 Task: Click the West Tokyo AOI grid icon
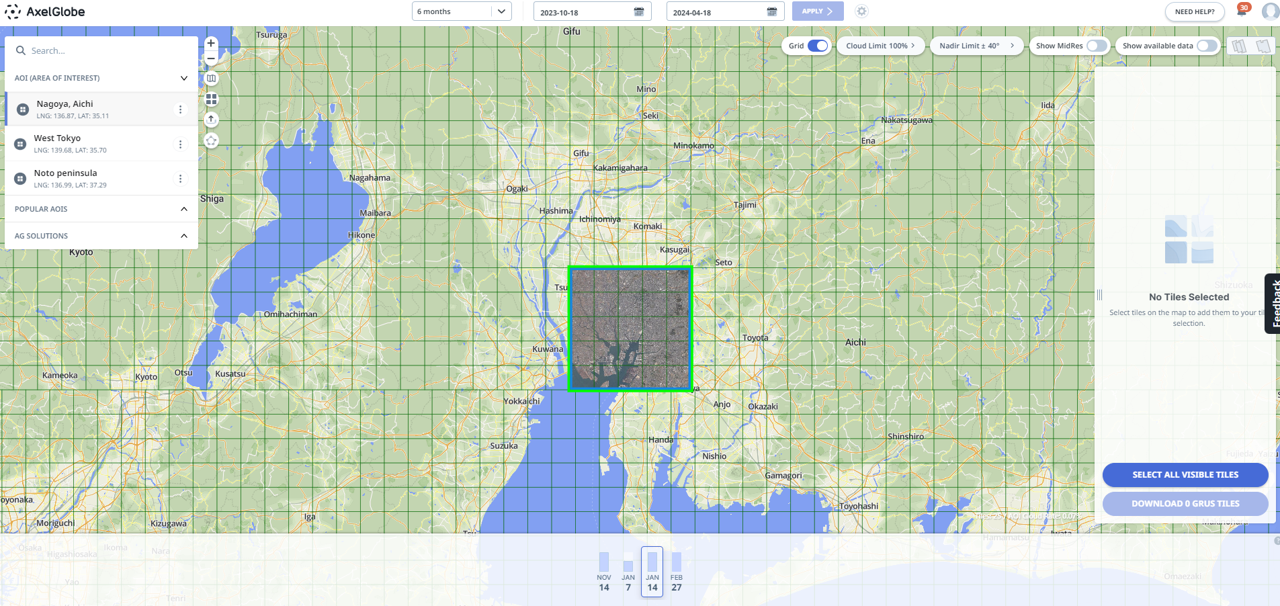[20, 144]
